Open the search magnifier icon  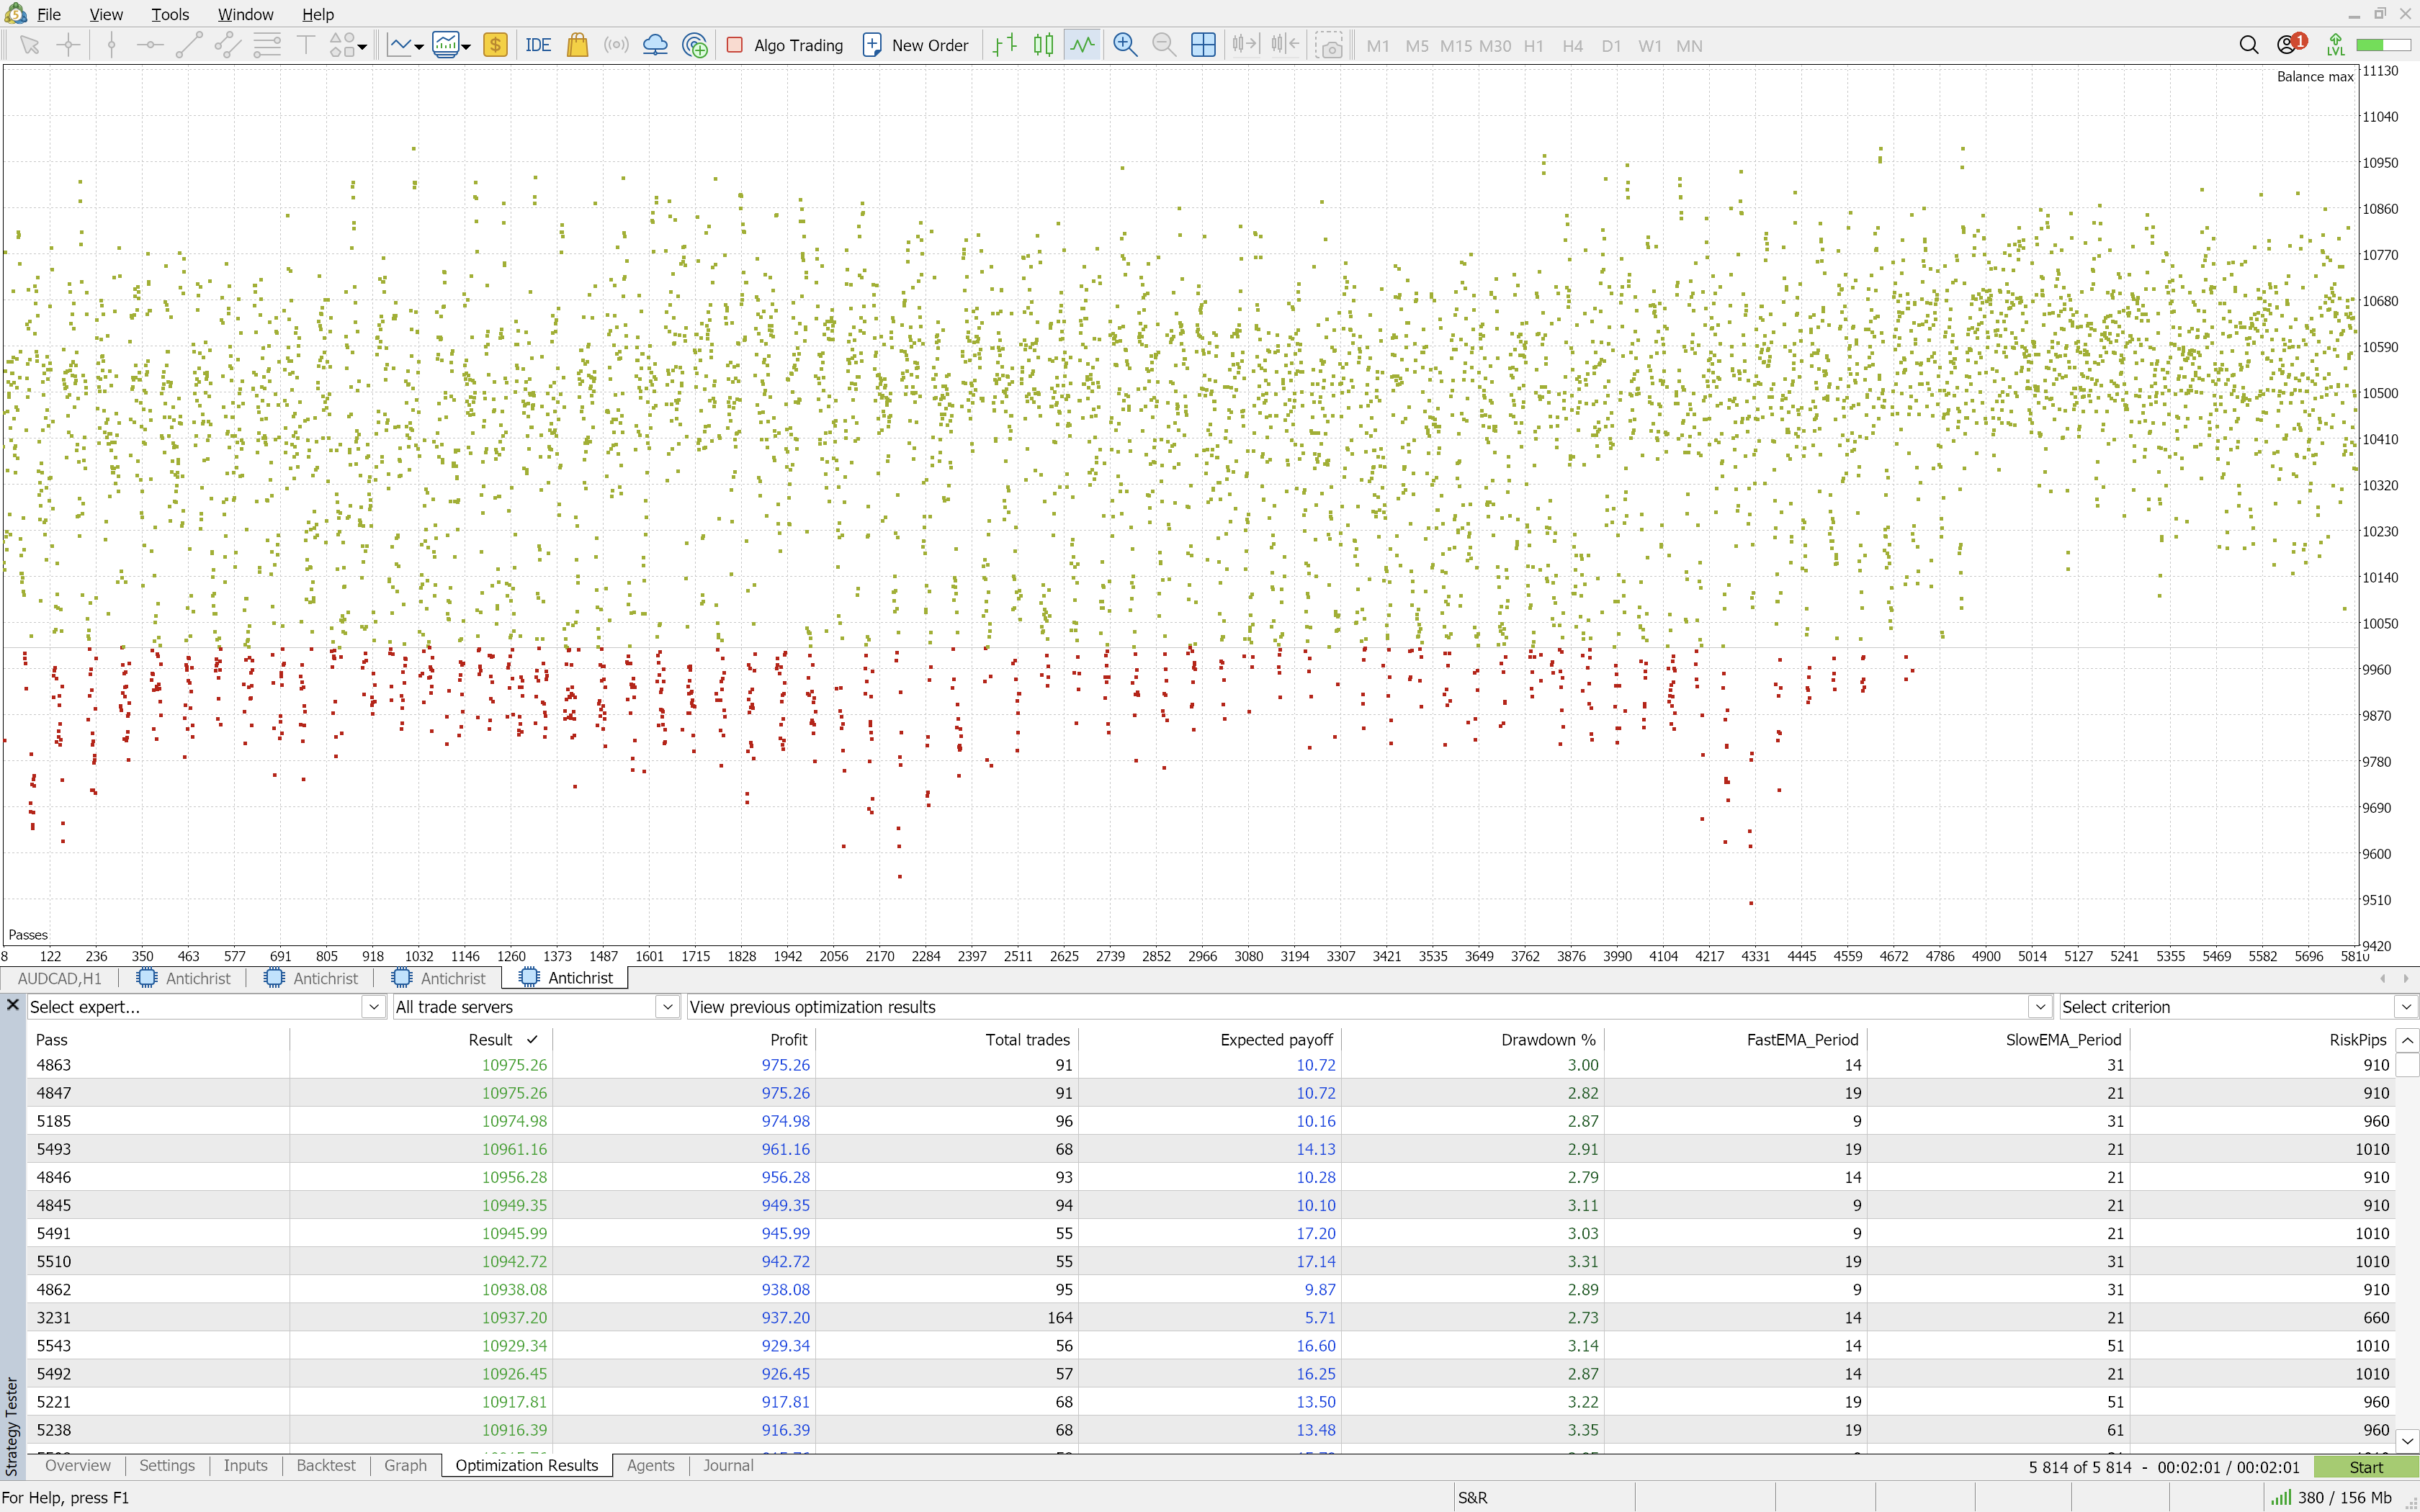[x=2248, y=45]
